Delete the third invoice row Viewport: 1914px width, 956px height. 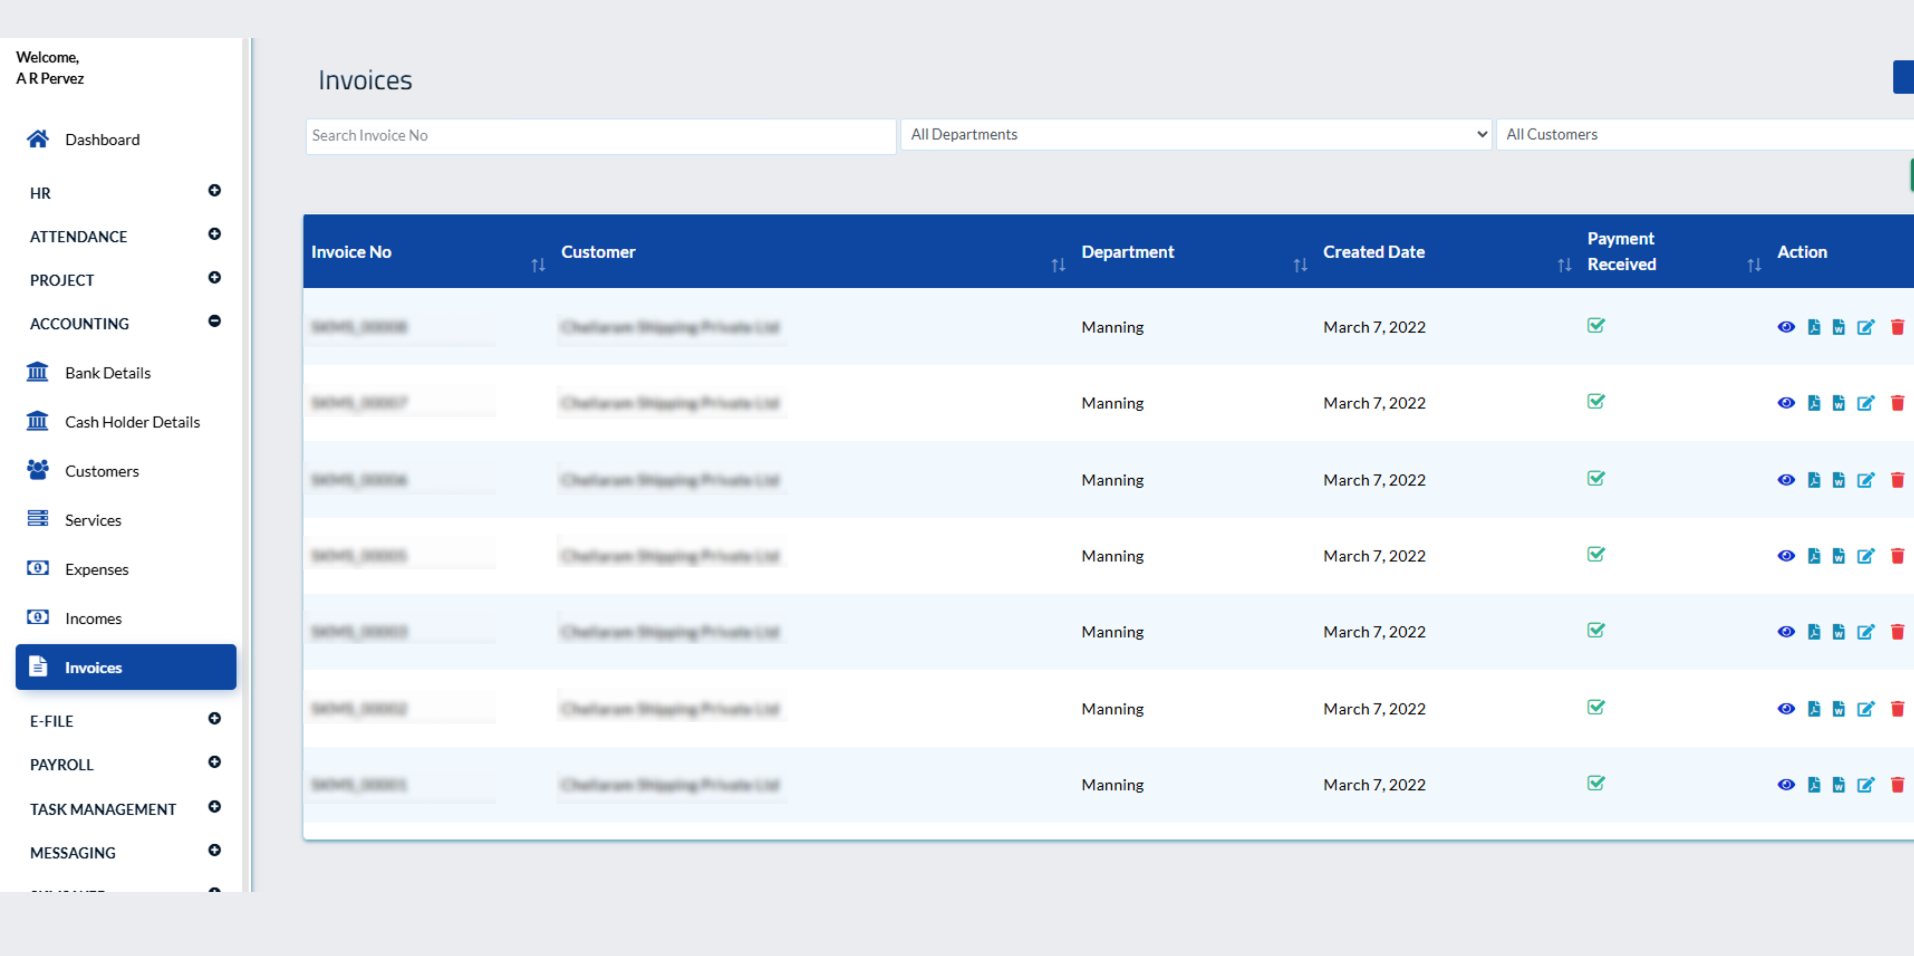(x=1897, y=480)
